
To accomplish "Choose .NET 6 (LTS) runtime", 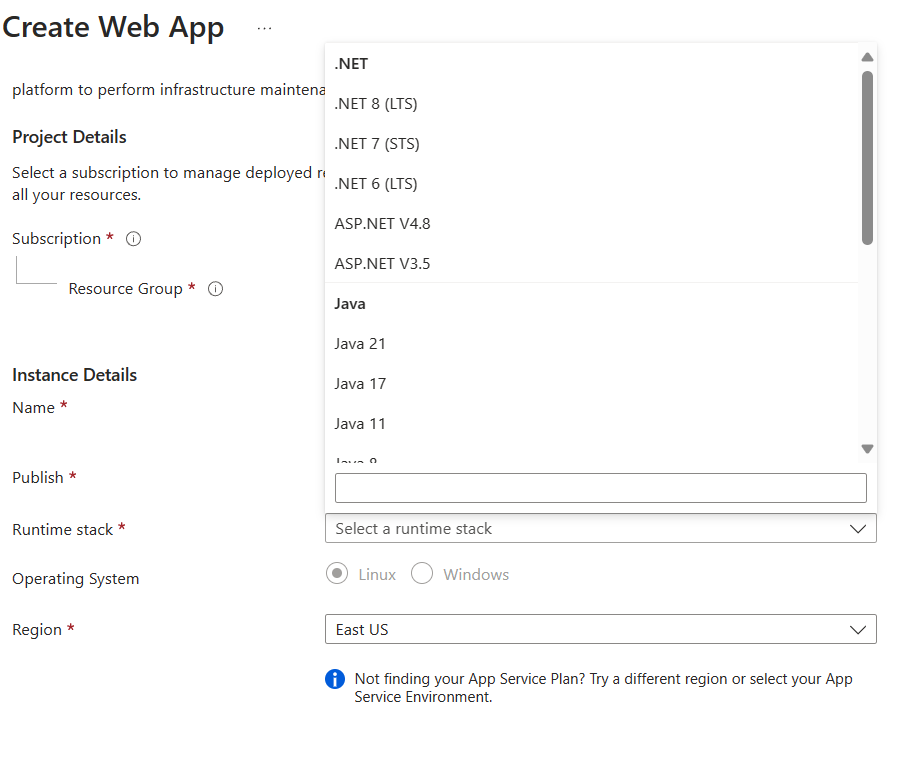I will point(376,184).
